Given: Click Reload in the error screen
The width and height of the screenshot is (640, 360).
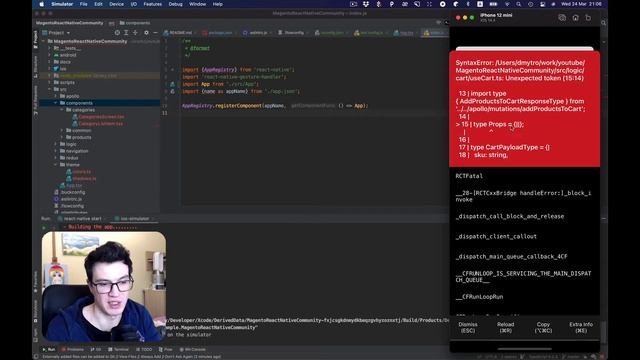Looking at the screenshot, I should 505,327.
